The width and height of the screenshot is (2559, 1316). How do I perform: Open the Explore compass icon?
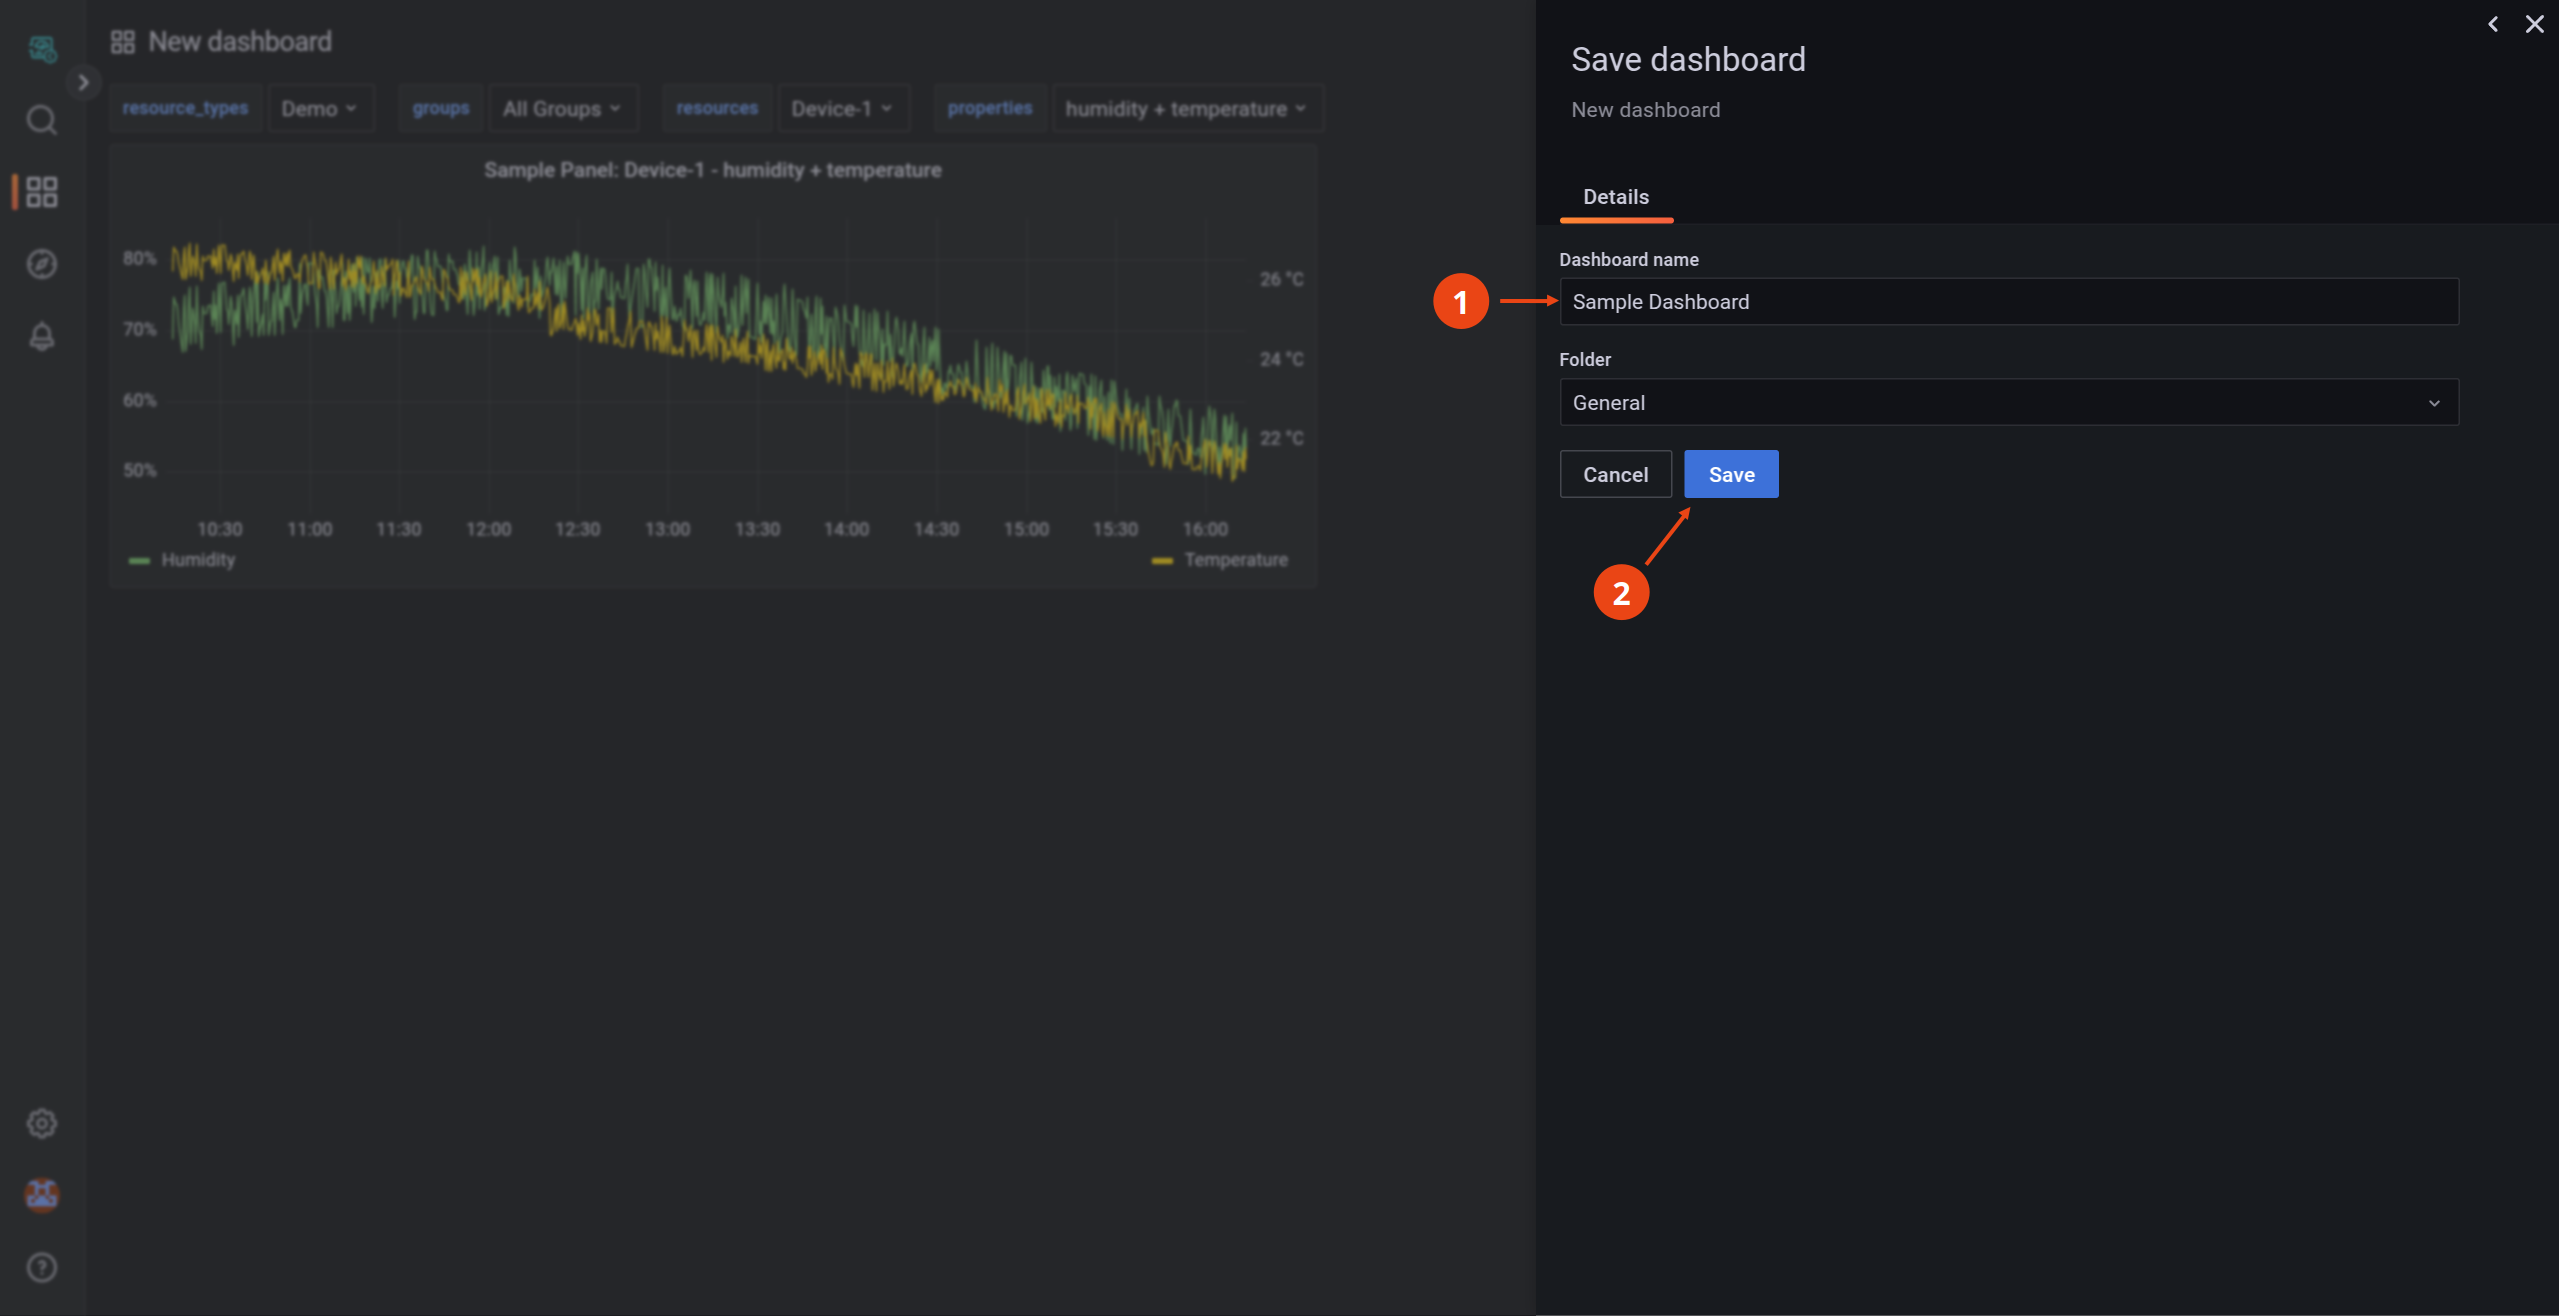(x=41, y=264)
